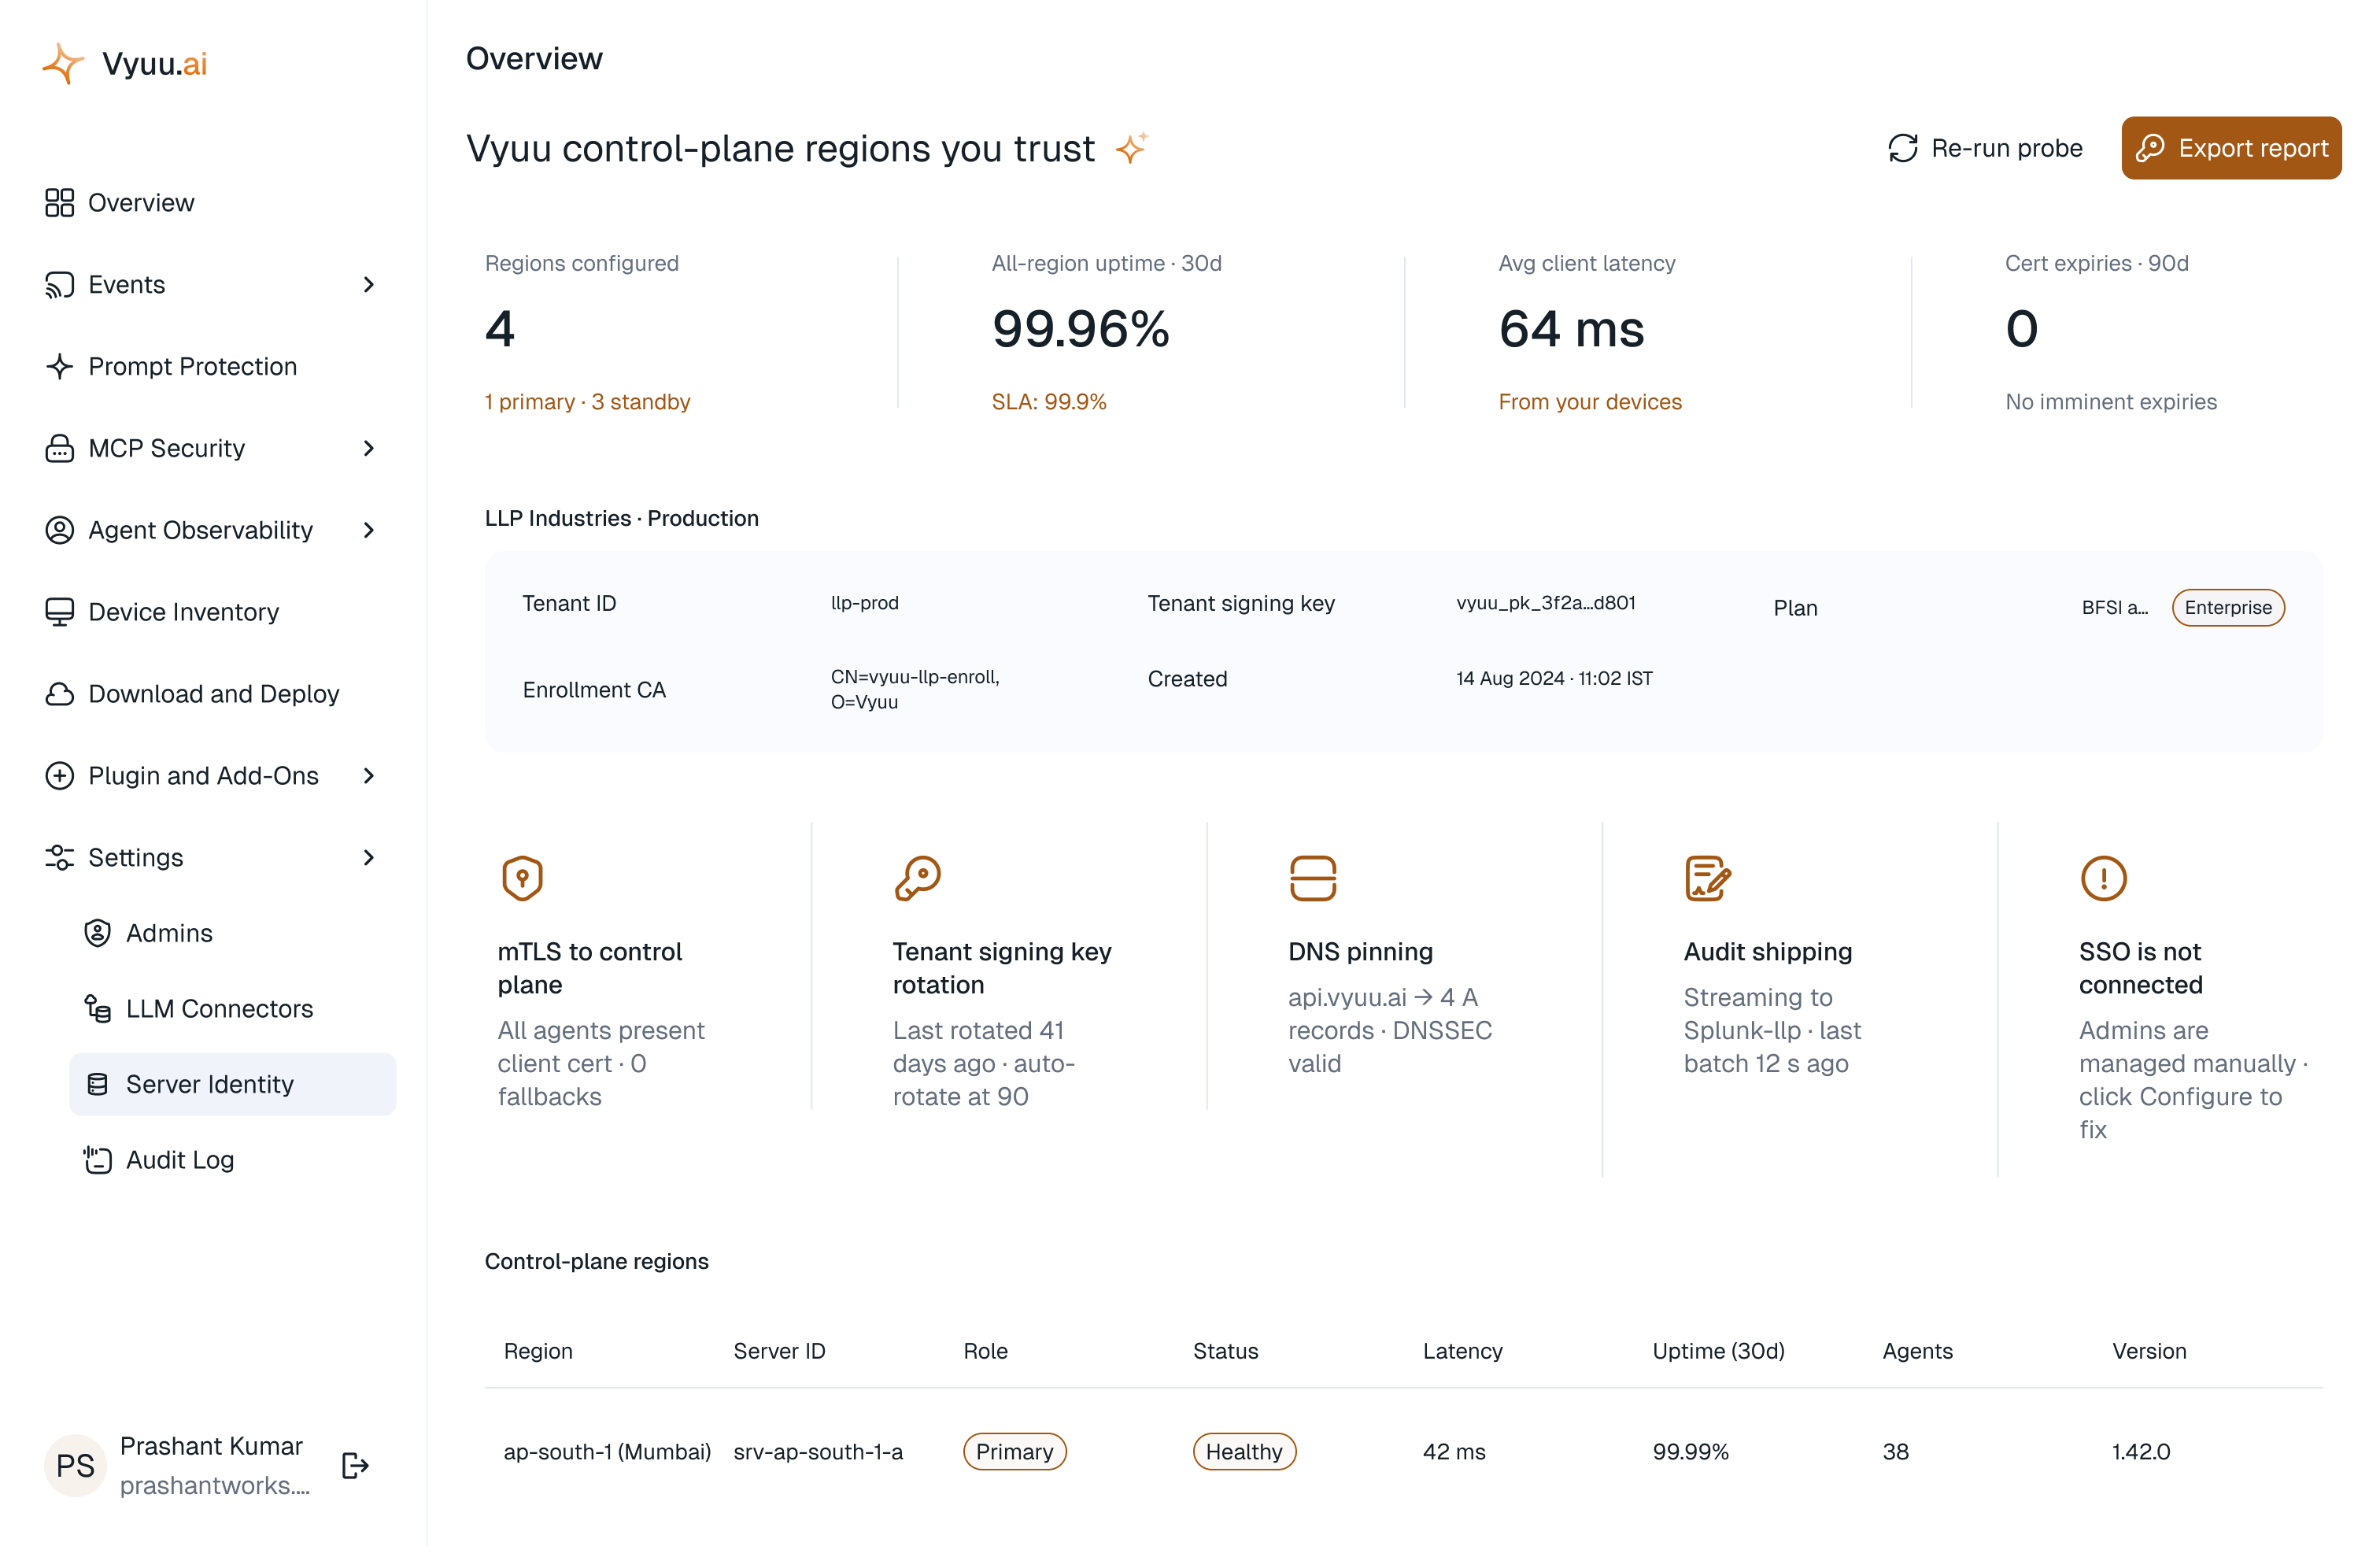Click the Download and Deploy cloud icon

click(59, 694)
